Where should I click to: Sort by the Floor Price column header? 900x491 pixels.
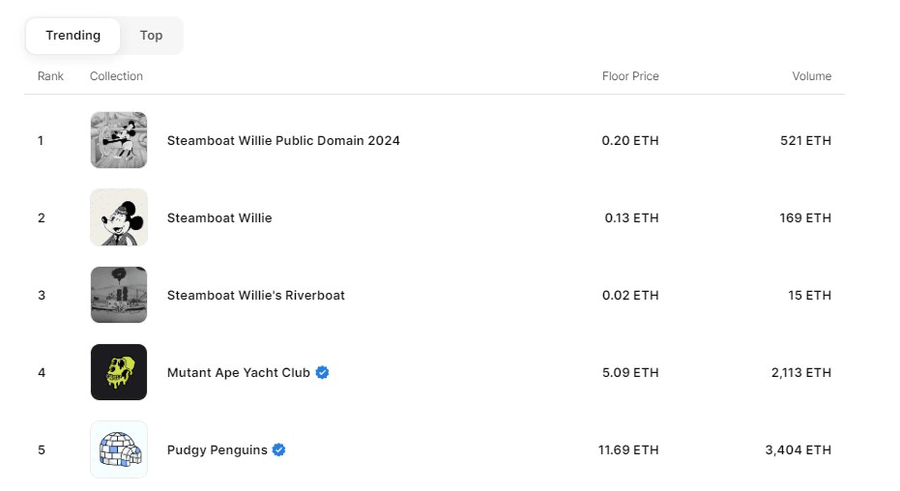(630, 76)
